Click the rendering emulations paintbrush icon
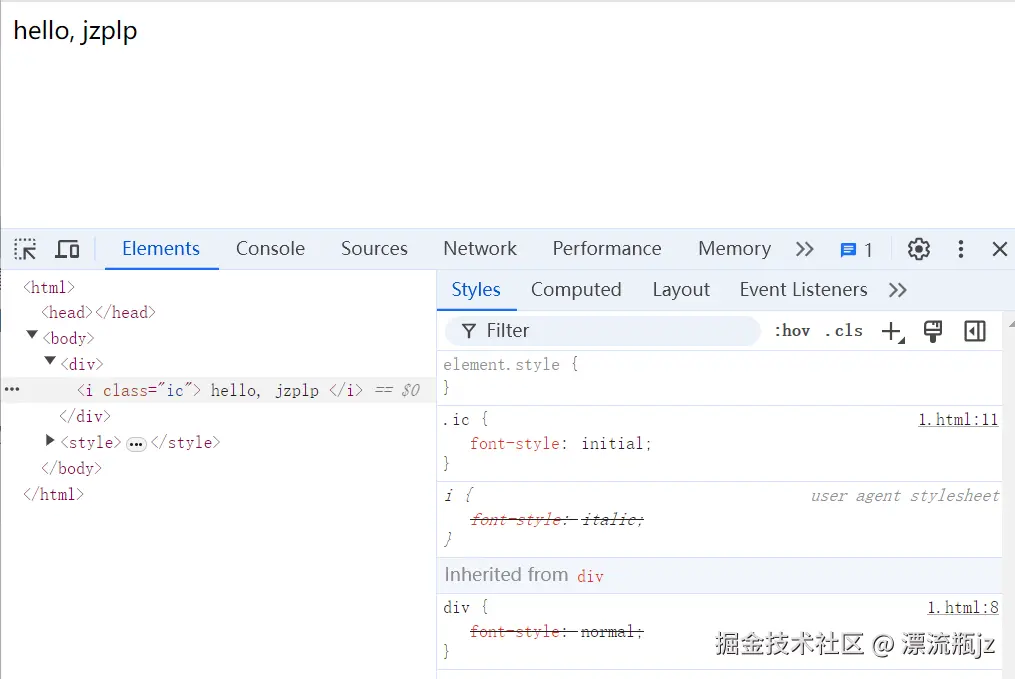This screenshot has width=1015, height=679. pos(933,330)
